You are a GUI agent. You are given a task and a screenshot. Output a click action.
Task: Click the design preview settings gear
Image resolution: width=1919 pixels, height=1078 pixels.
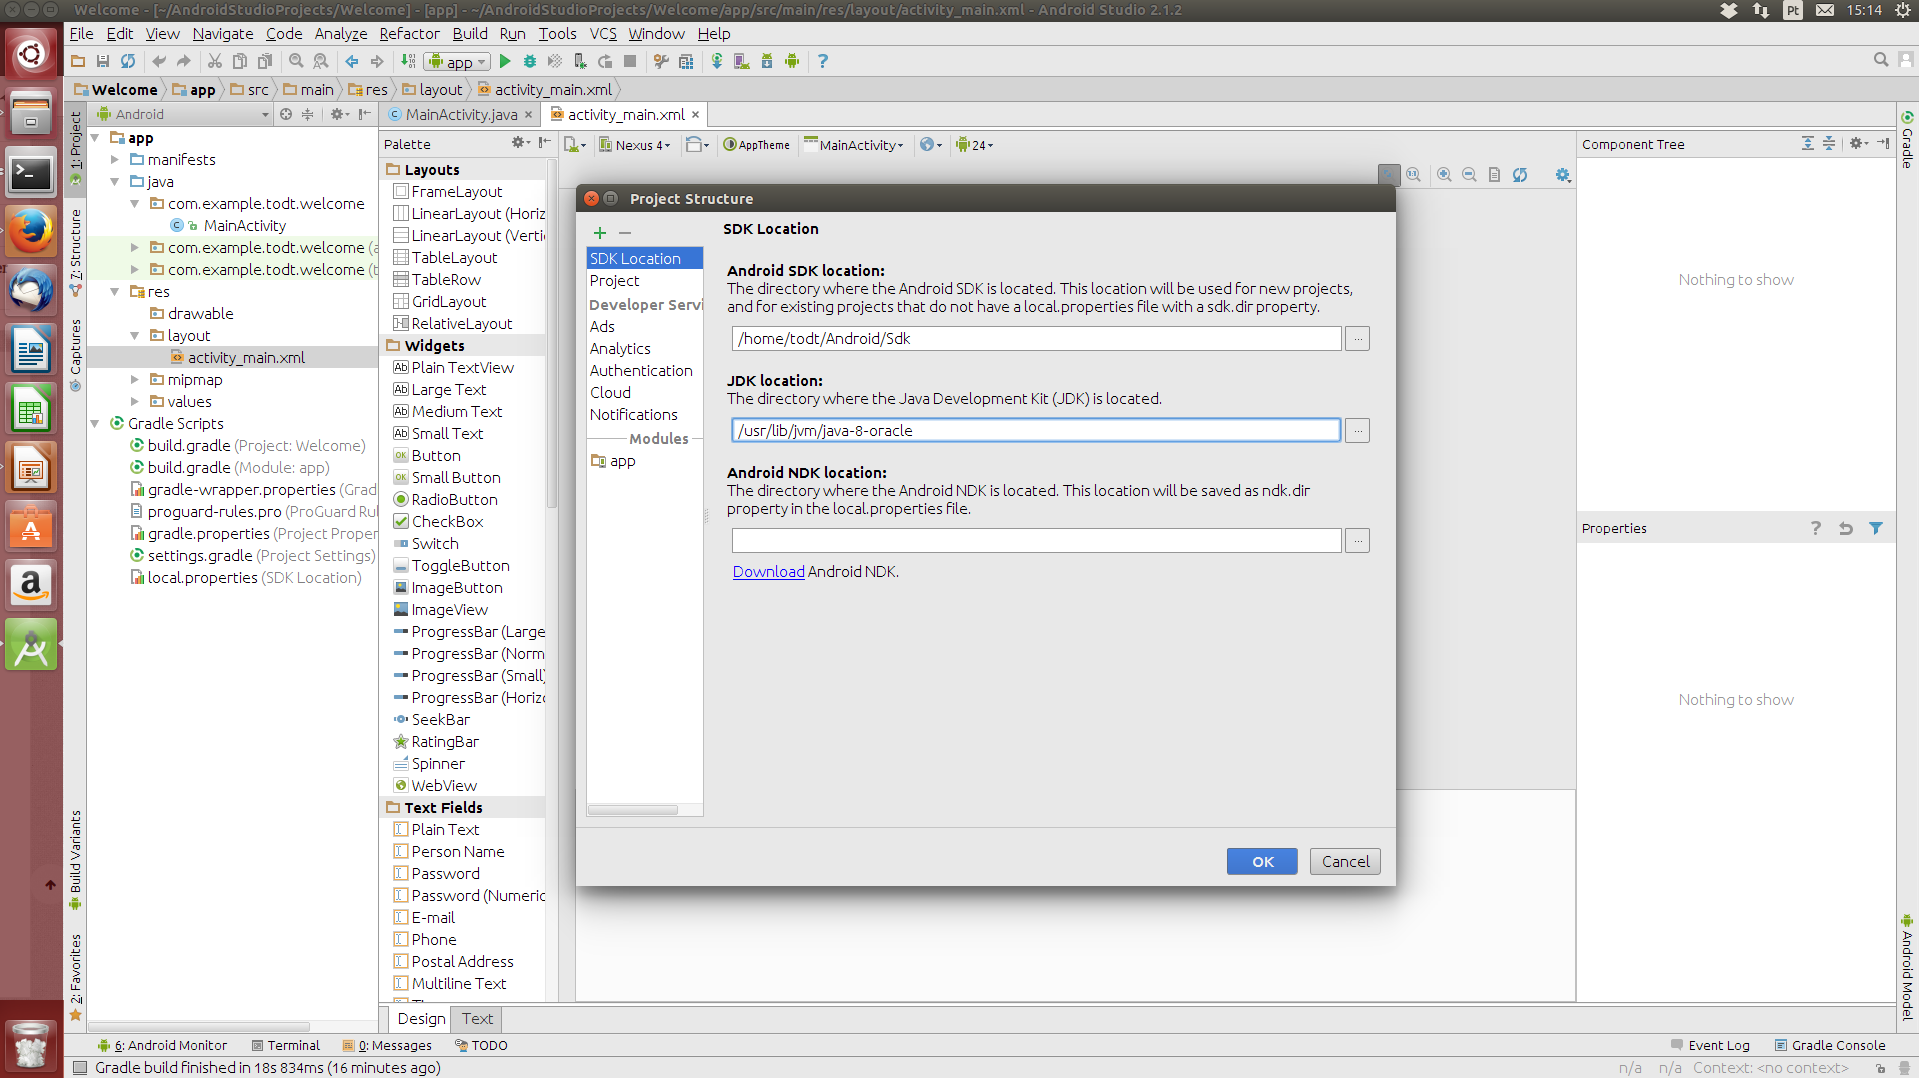[x=1563, y=175]
